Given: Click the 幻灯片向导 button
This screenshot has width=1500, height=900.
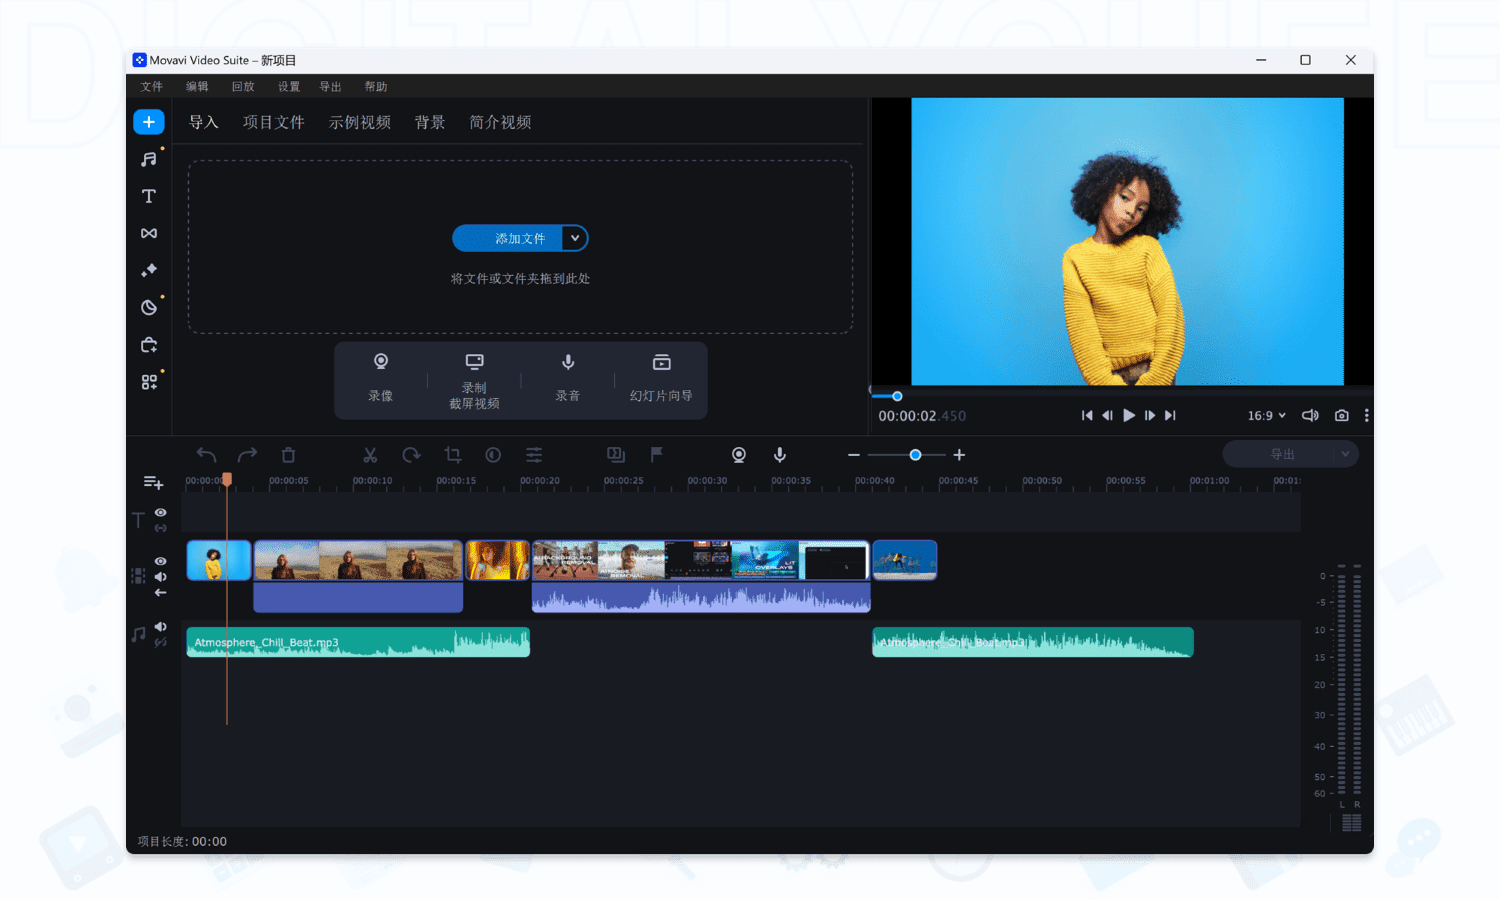Looking at the screenshot, I should click(660, 380).
